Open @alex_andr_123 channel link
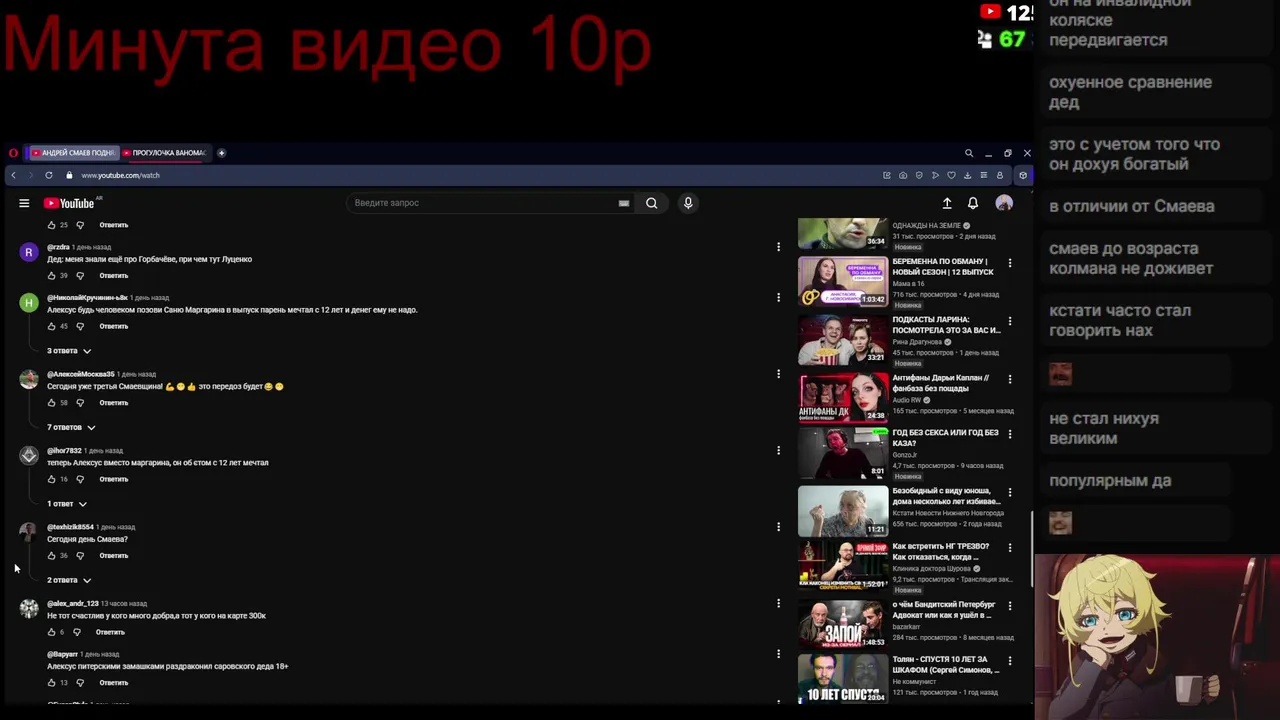 pos(73,604)
